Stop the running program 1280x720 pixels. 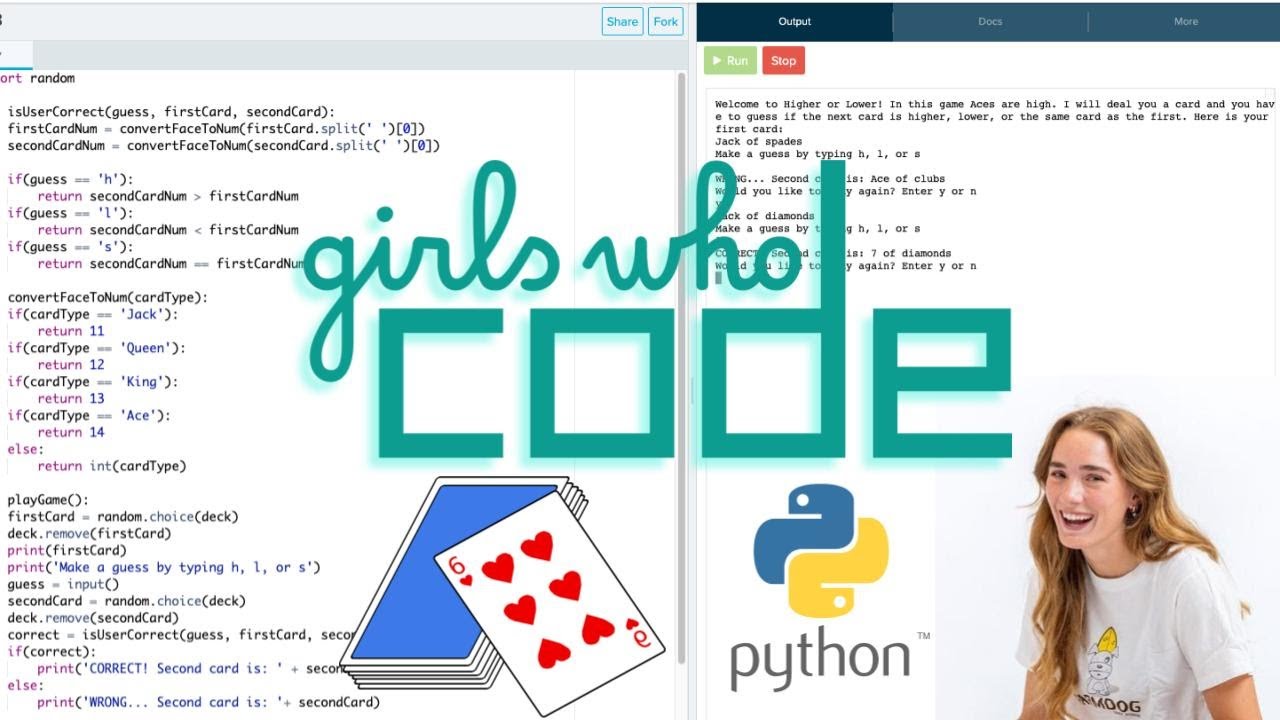(x=784, y=61)
